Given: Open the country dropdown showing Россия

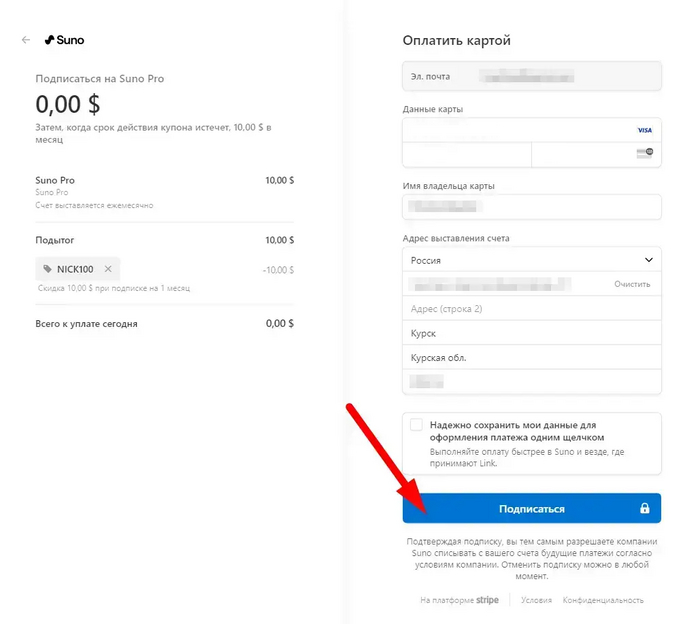Looking at the screenshot, I should tap(532, 260).
